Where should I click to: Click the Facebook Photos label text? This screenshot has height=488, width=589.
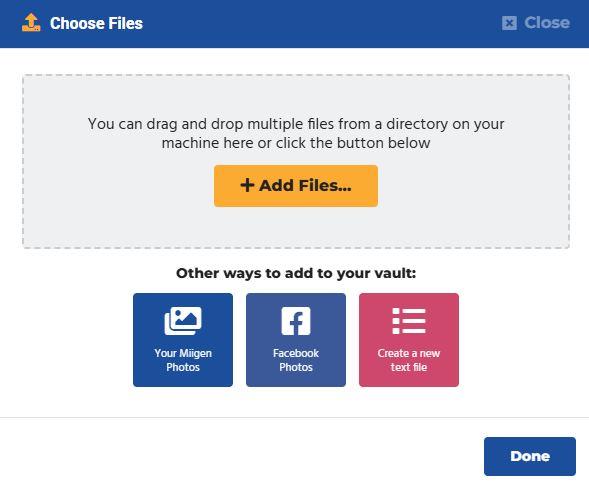296,360
